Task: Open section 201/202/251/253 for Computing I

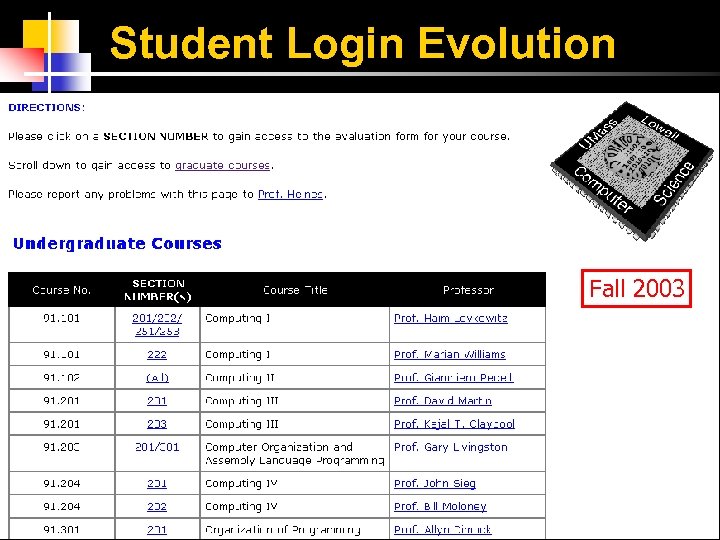Action: tap(157, 324)
